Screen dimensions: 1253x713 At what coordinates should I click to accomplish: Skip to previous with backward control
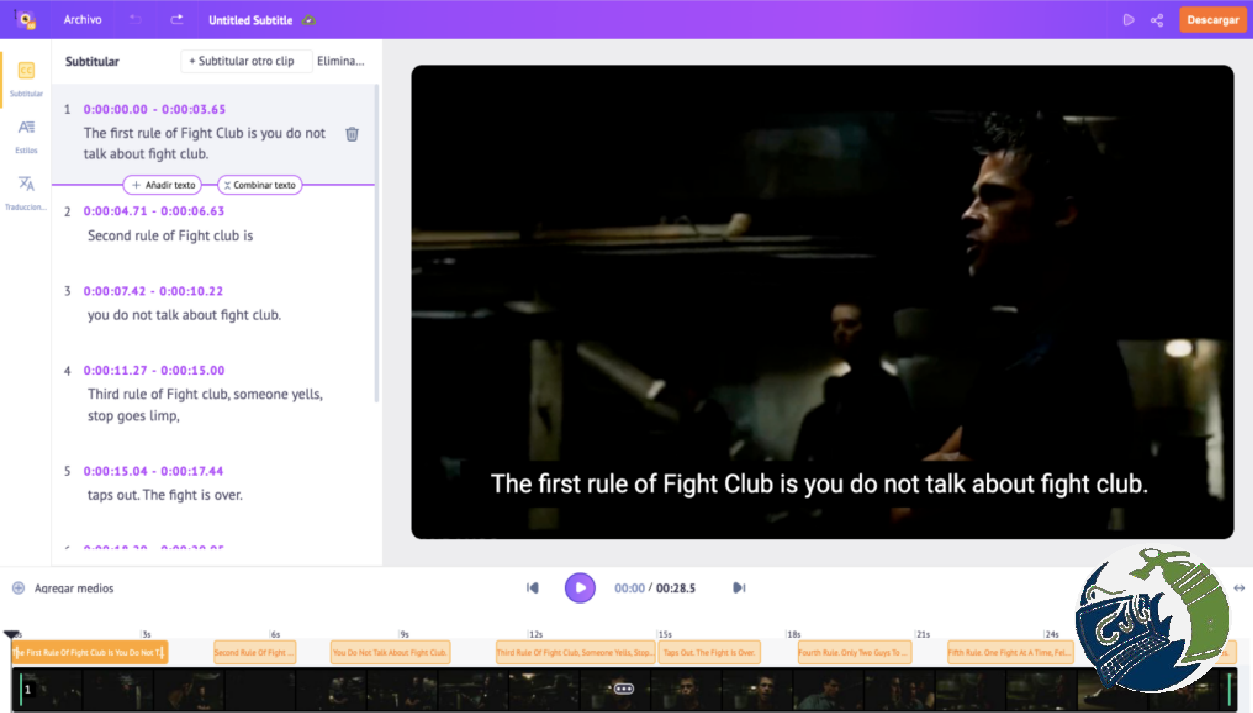click(x=533, y=588)
